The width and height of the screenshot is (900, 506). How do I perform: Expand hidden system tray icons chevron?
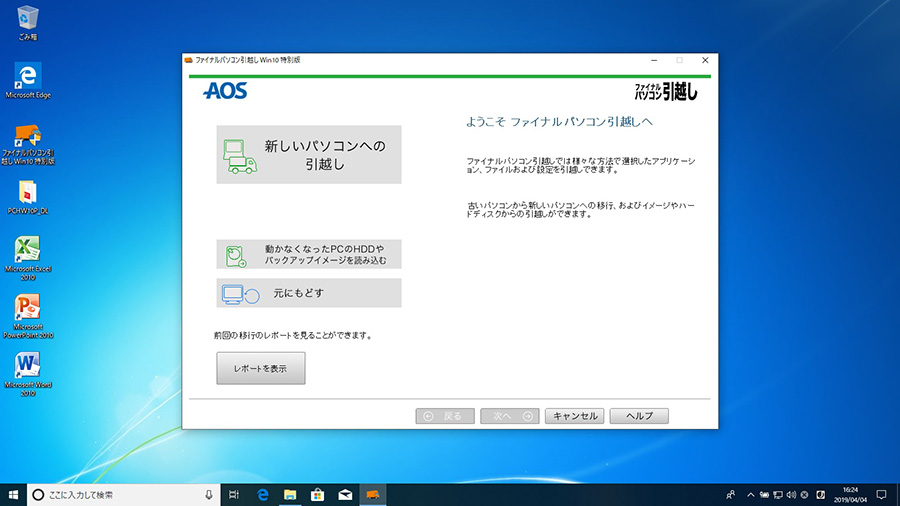pyautogui.click(x=750, y=494)
